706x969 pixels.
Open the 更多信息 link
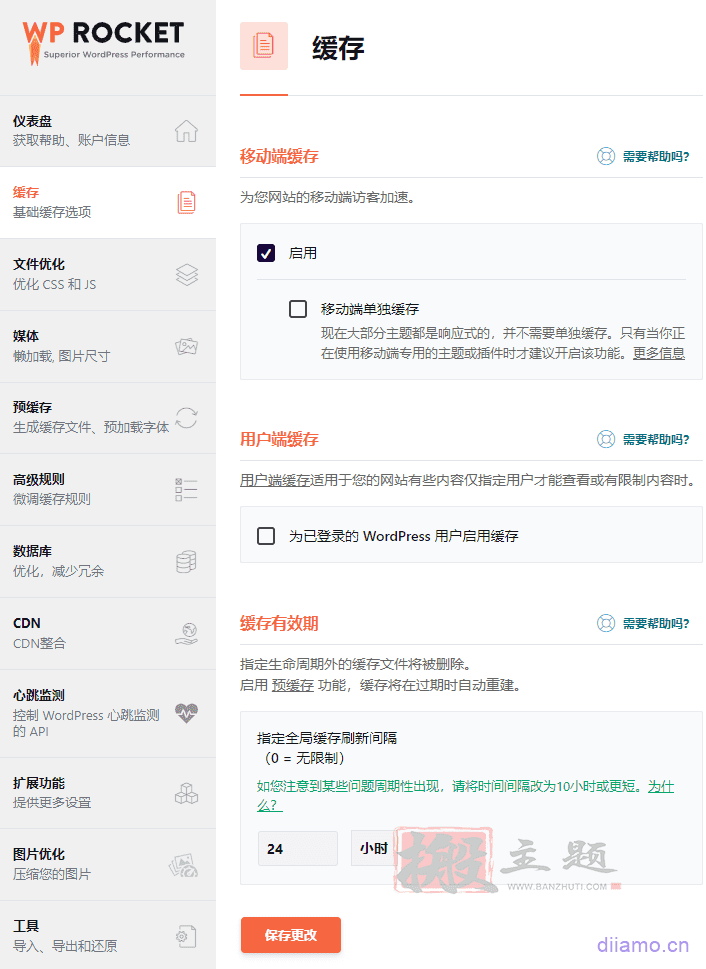[658, 353]
